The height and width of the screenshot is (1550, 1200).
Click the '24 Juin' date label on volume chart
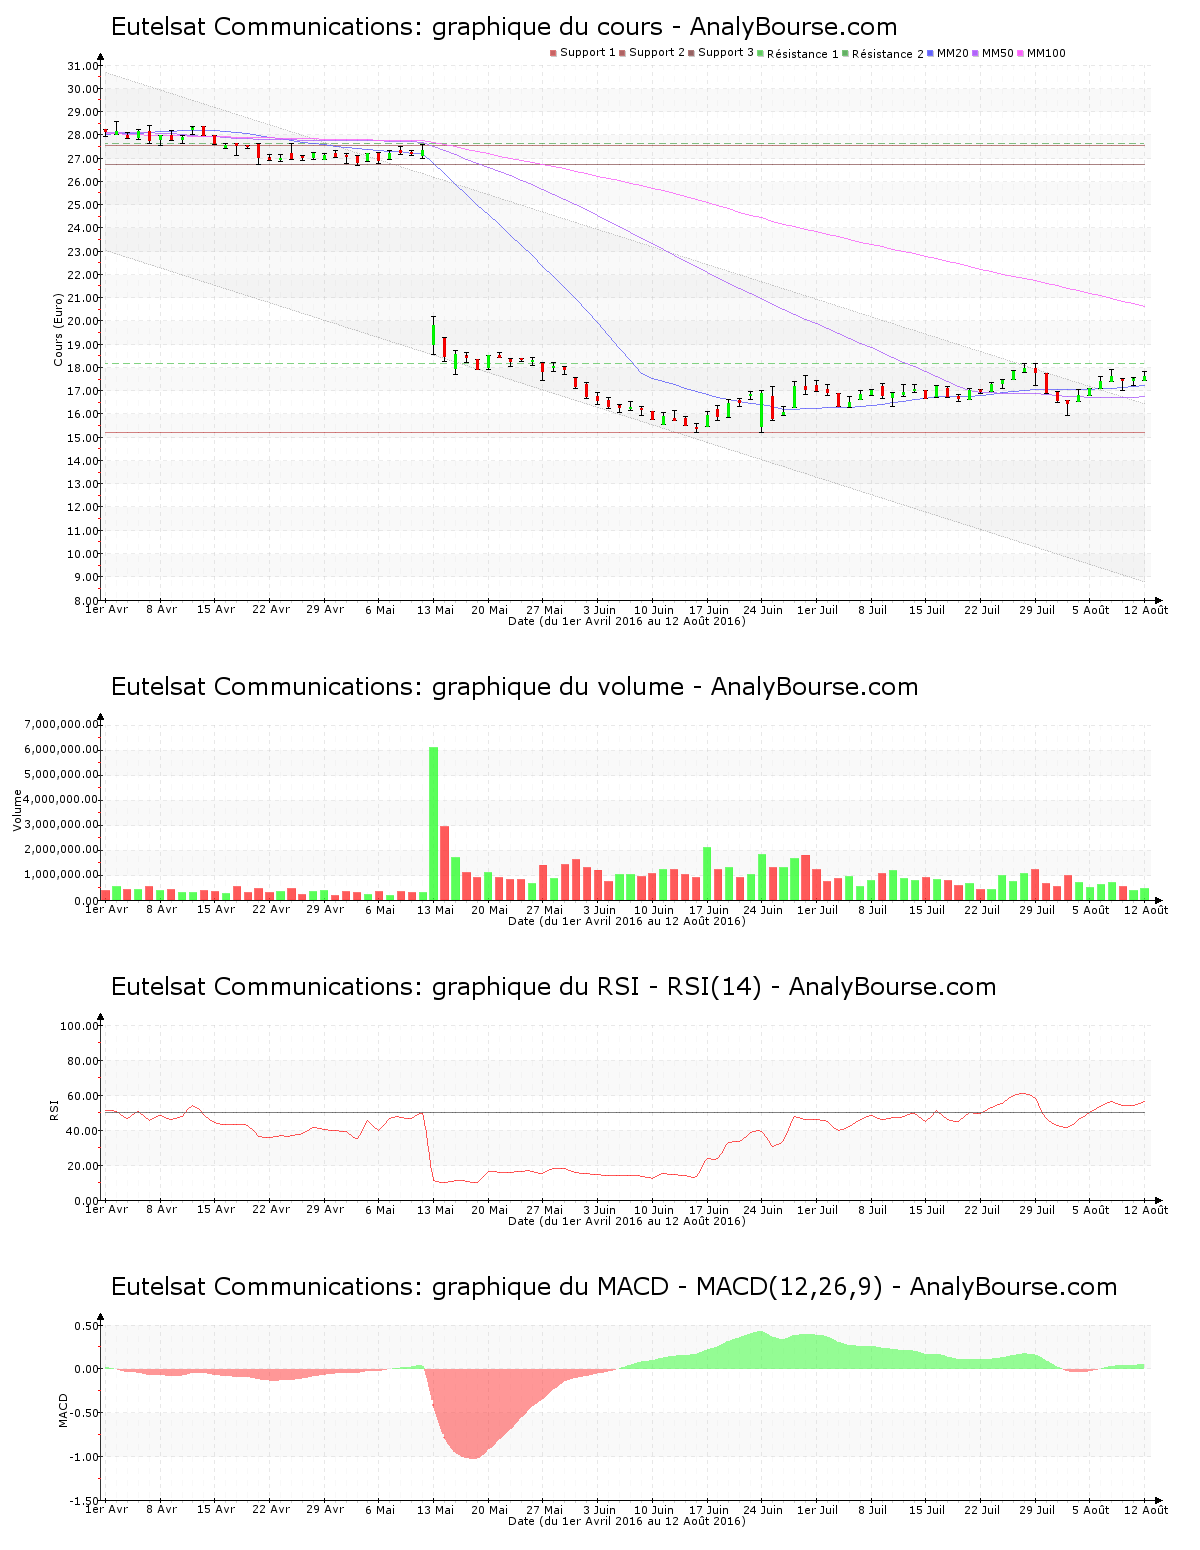click(x=763, y=910)
